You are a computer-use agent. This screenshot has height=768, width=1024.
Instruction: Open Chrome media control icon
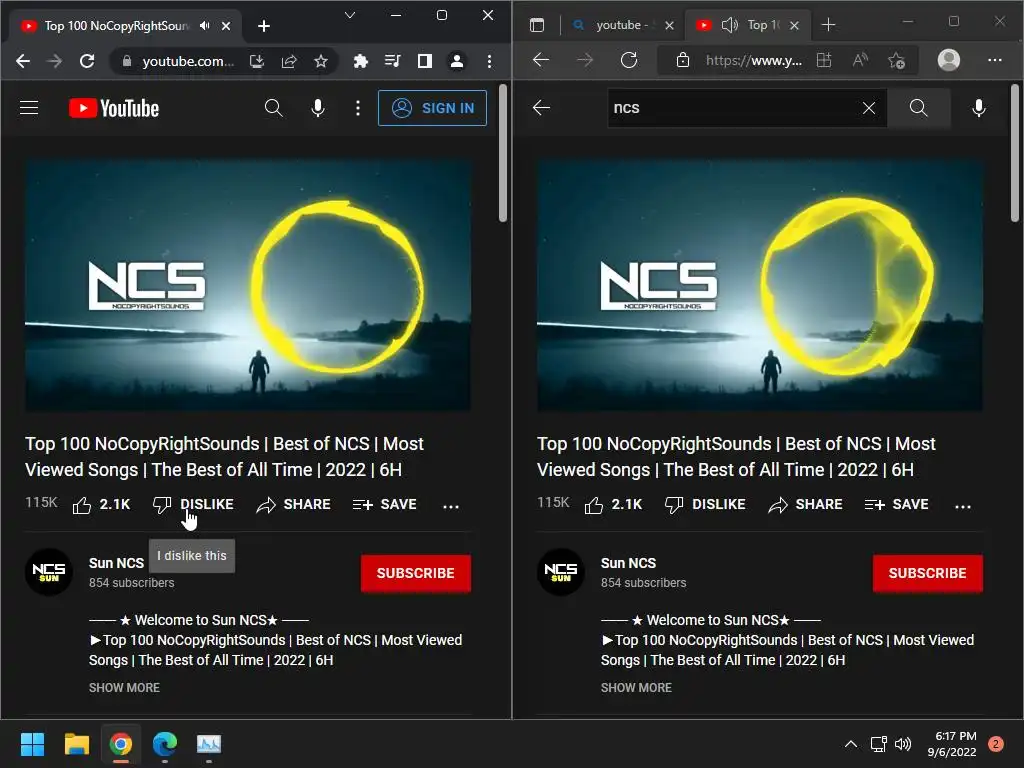392,61
